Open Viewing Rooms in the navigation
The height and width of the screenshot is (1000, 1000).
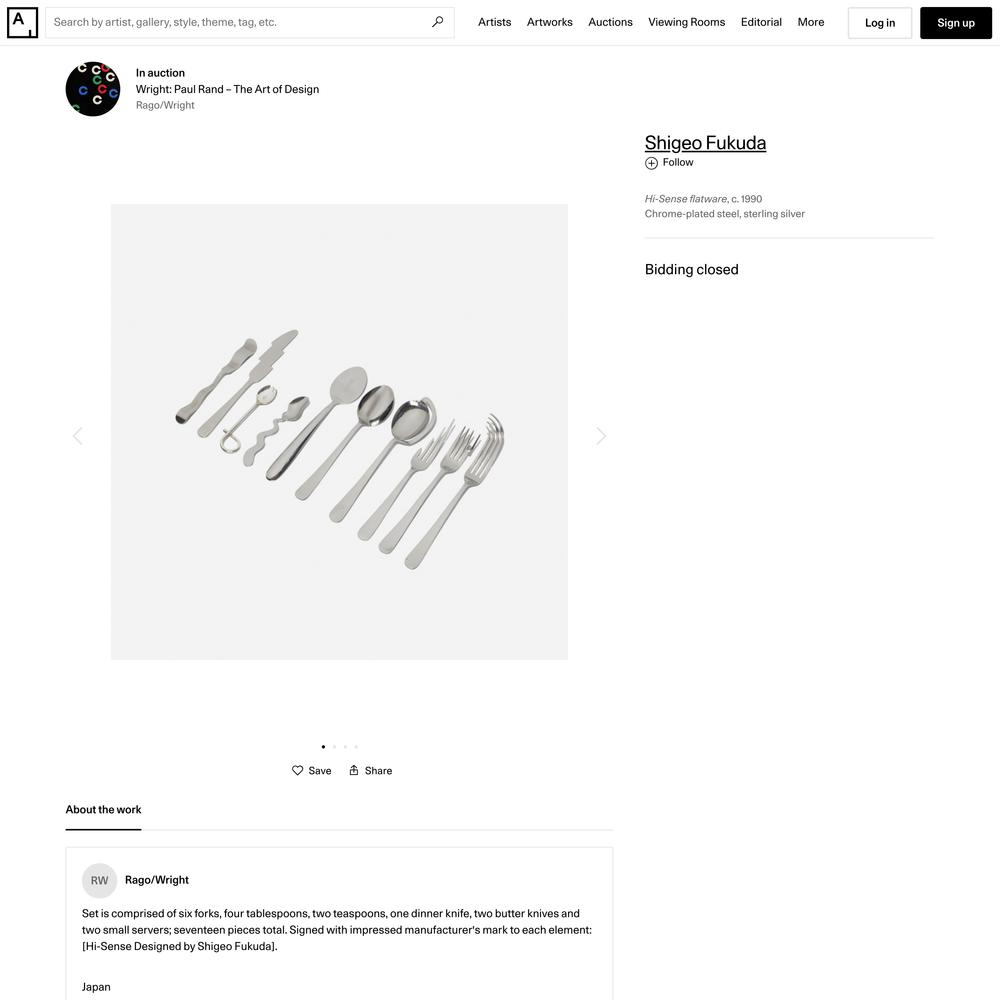pyautogui.click(x=686, y=22)
